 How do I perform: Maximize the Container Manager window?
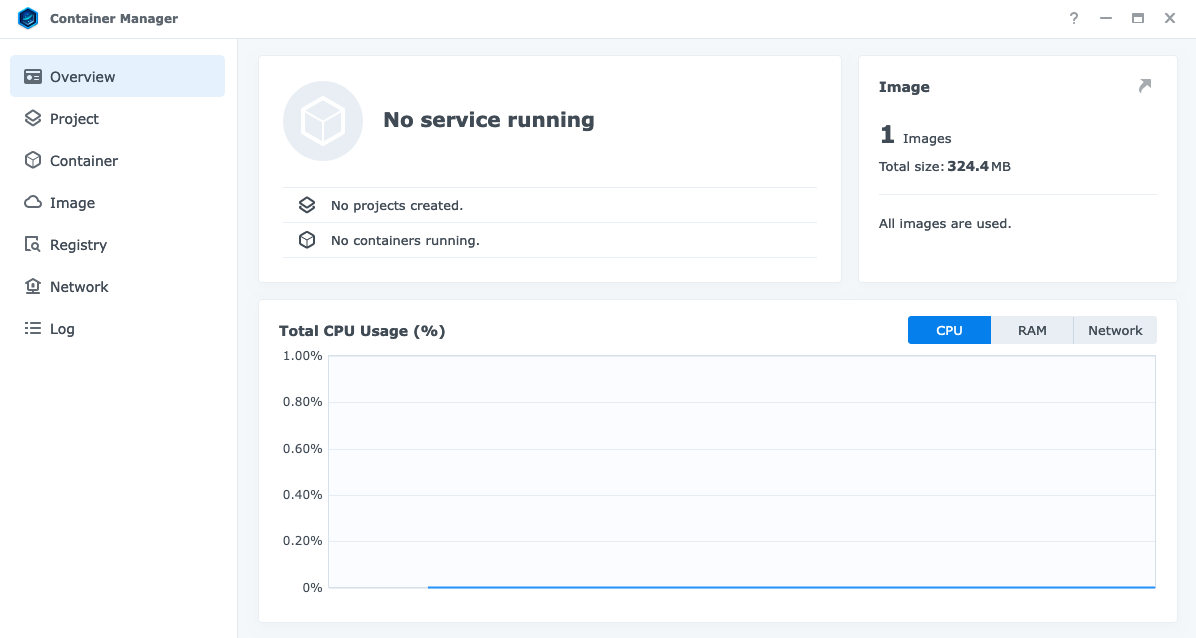[x=1138, y=18]
